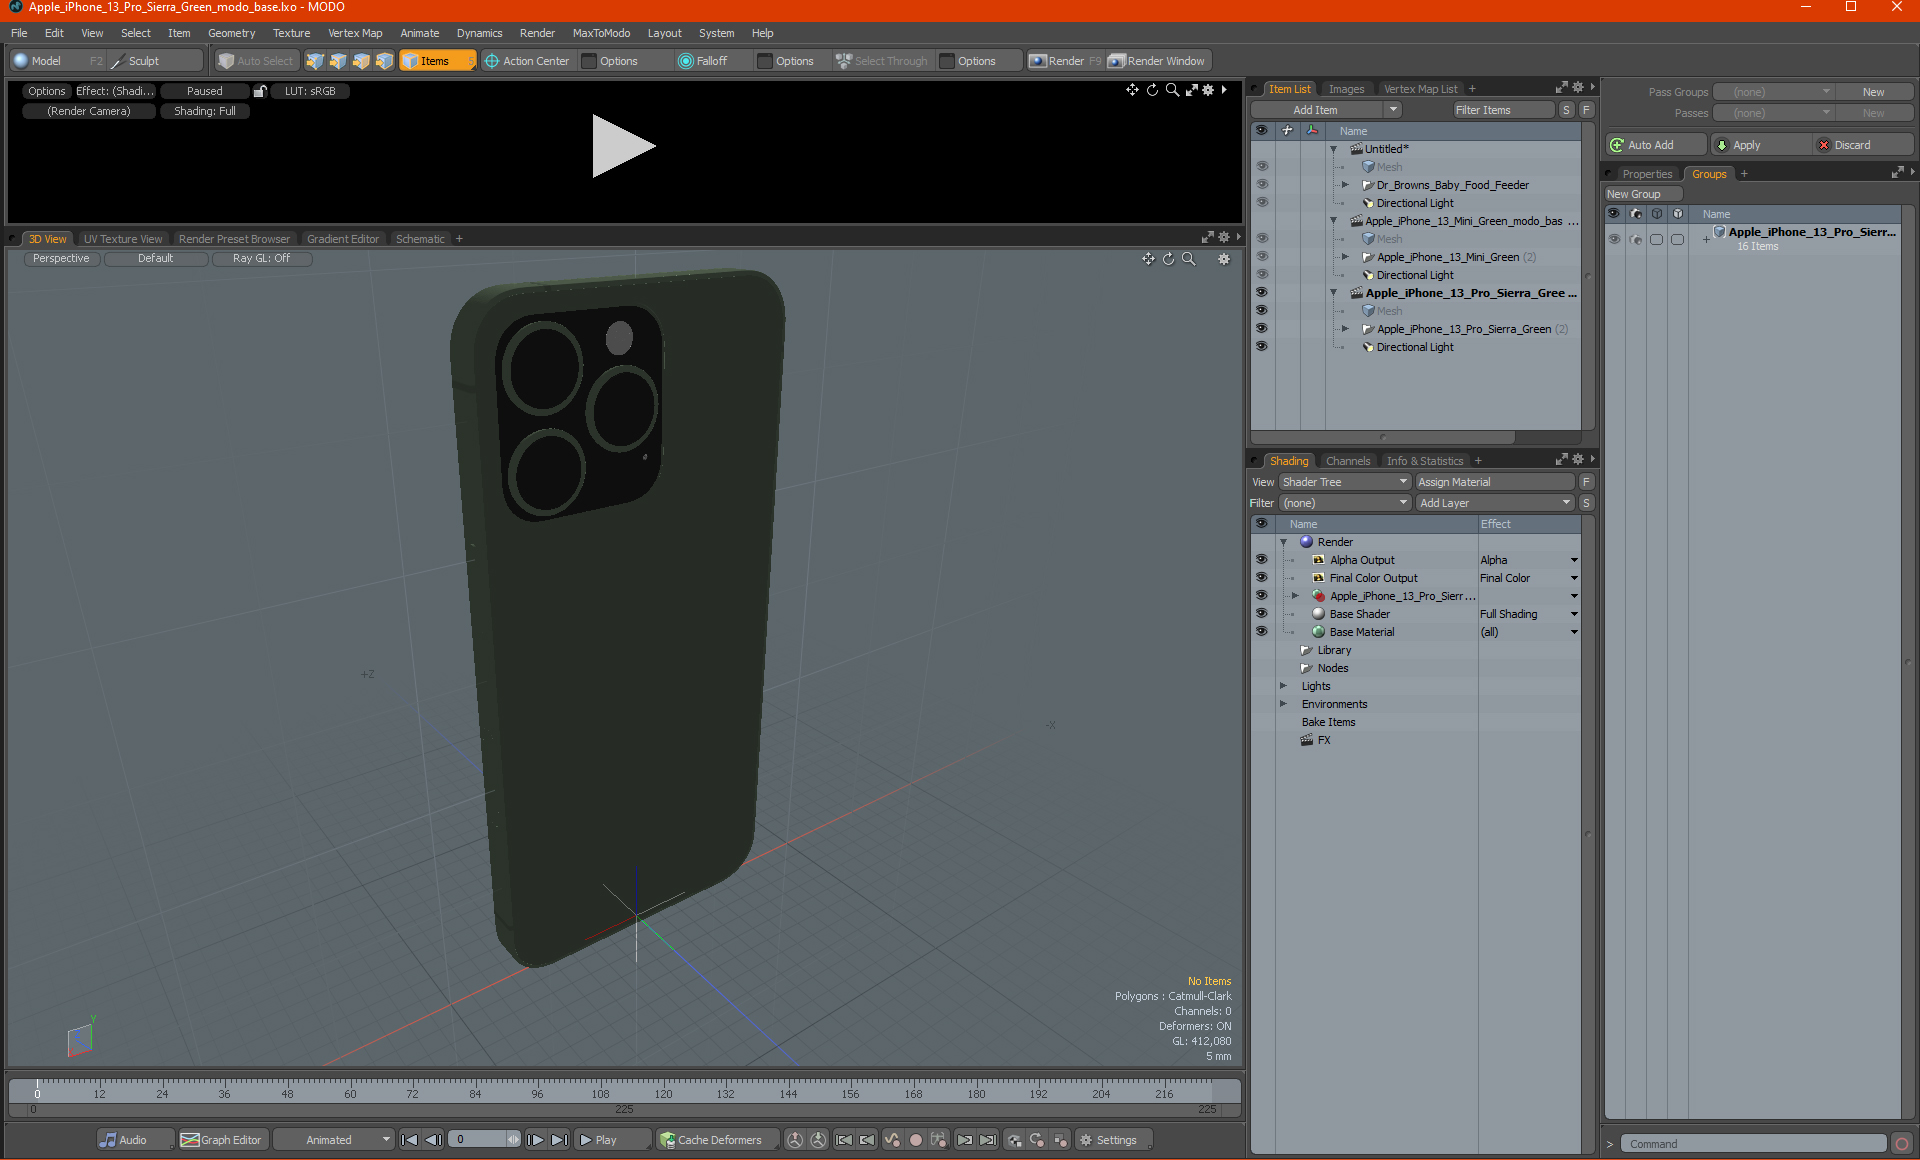This screenshot has height=1160, width=1920.
Task: Click the Render Window button
Action: tap(1159, 59)
